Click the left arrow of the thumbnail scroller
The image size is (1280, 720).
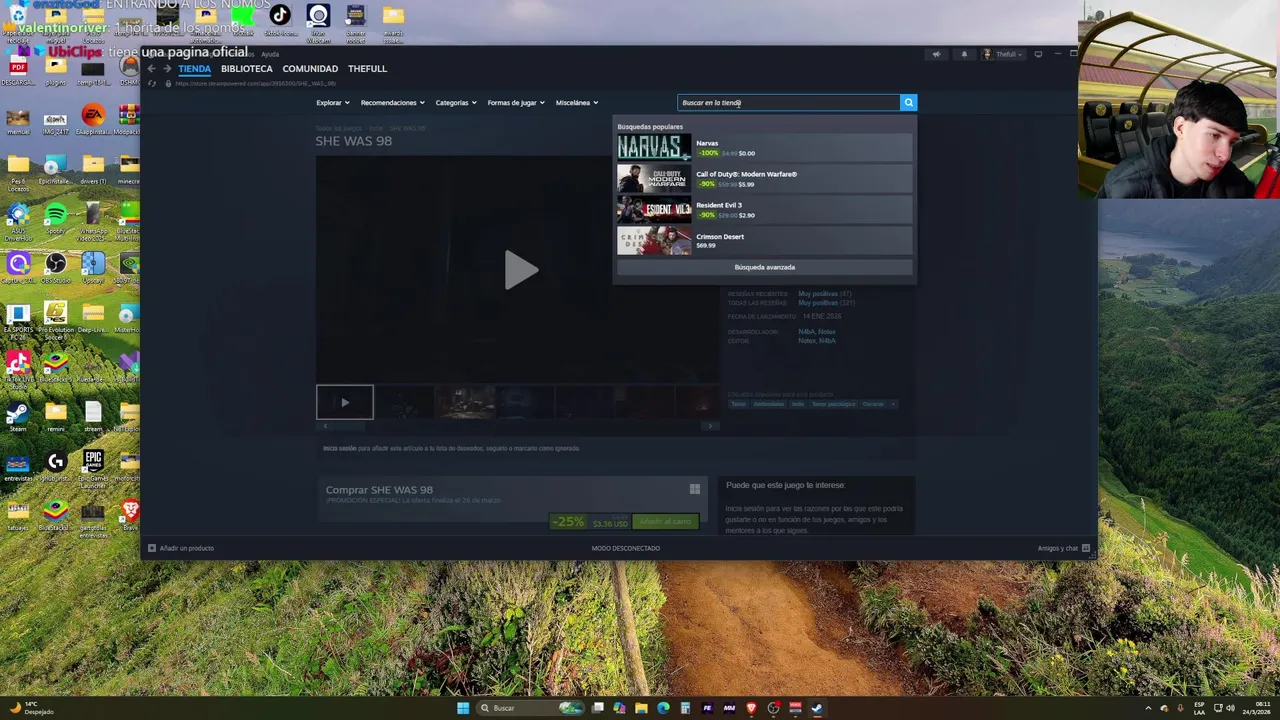pyautogui.click(x=325, y=426)
